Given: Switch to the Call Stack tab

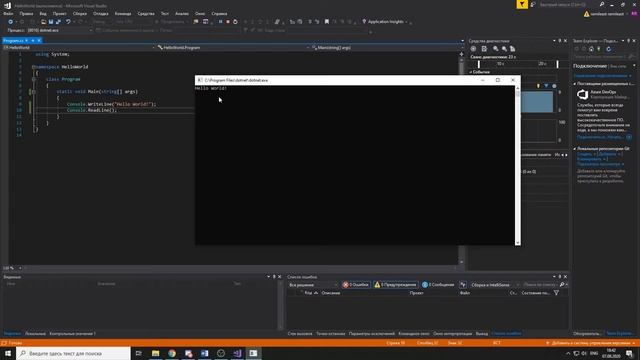Looking at the screenshot, I should point(300,334).
